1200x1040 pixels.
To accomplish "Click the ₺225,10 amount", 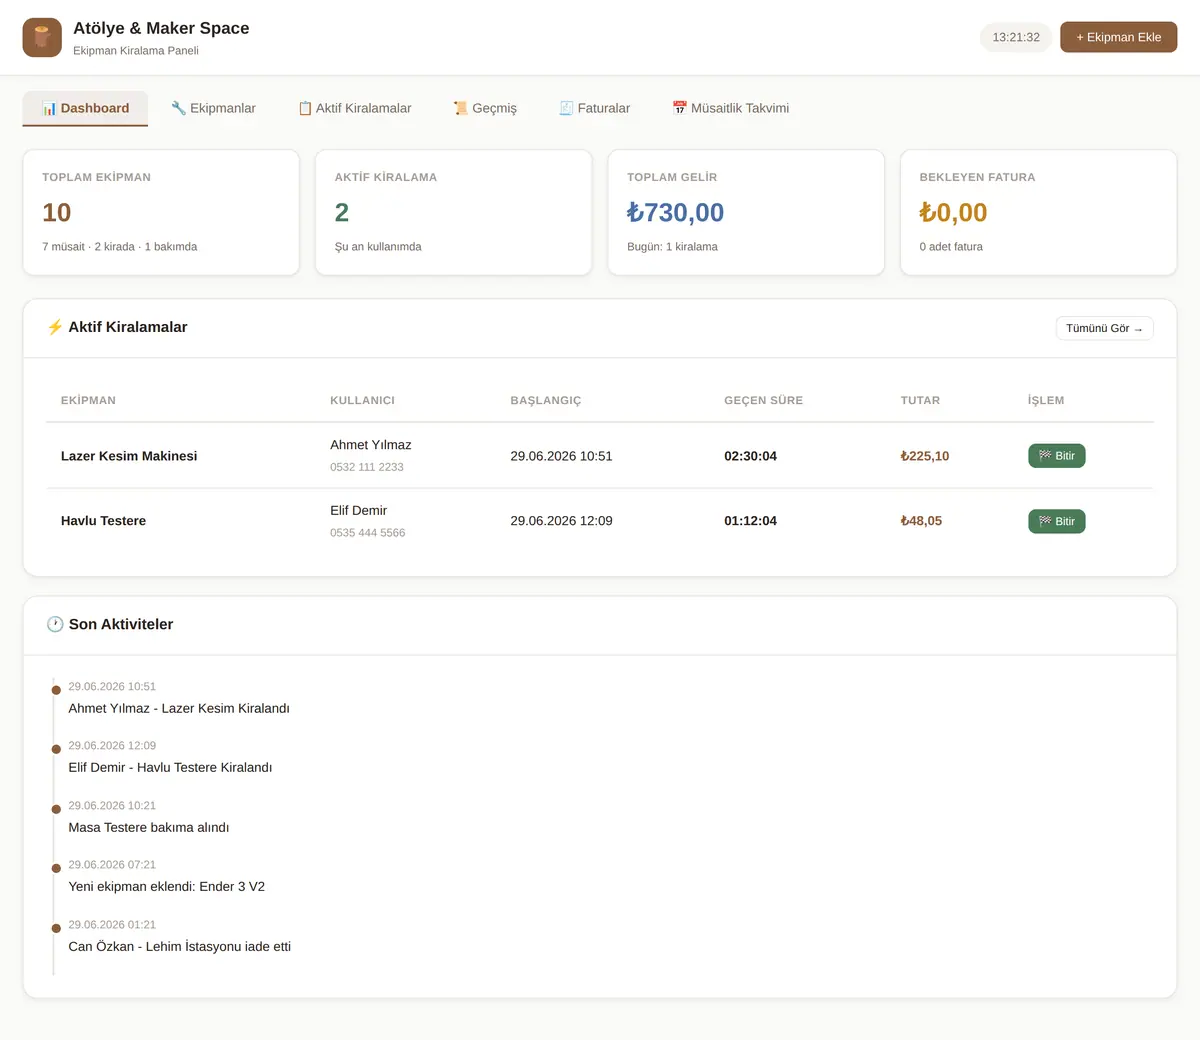I will pos(925,456).
